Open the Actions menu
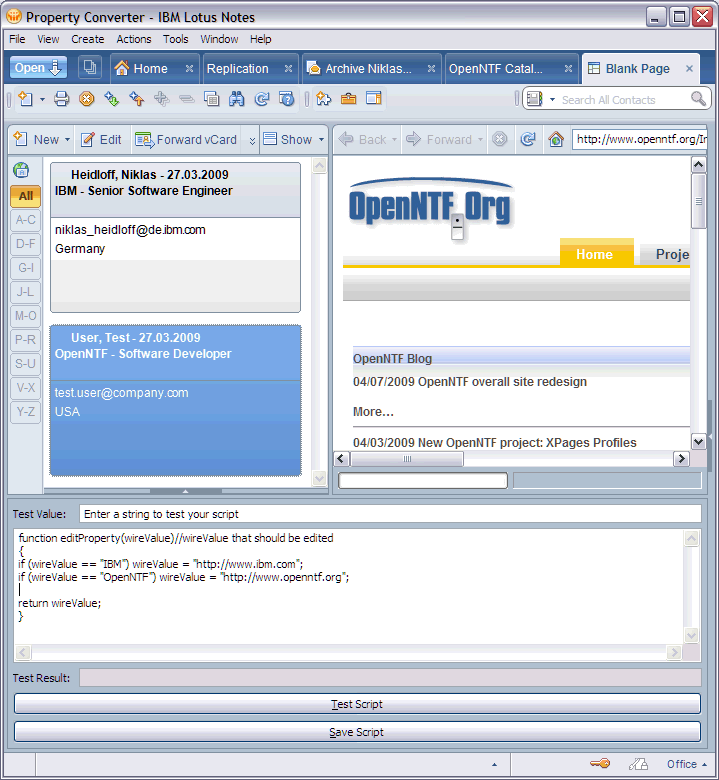Screen dimensions: 719x780 click(133, 39)
